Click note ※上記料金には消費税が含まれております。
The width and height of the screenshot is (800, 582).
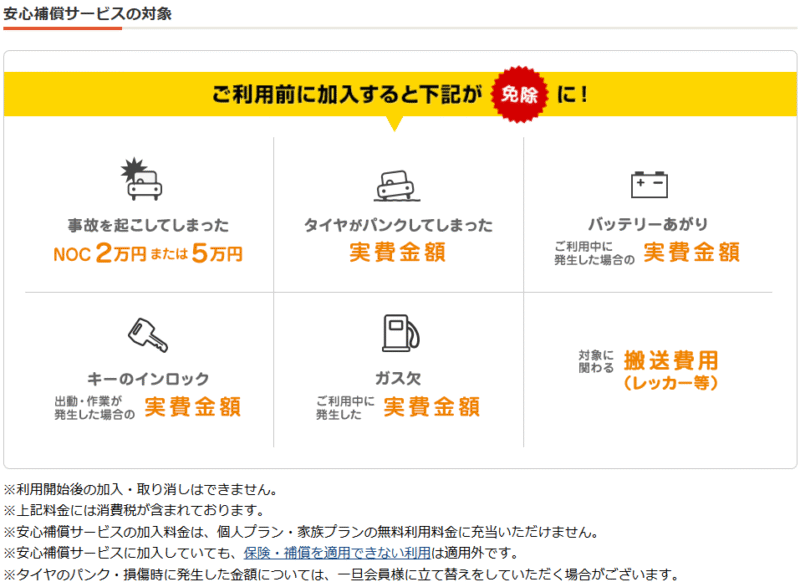pyautogui.click(x=134, y=510)
